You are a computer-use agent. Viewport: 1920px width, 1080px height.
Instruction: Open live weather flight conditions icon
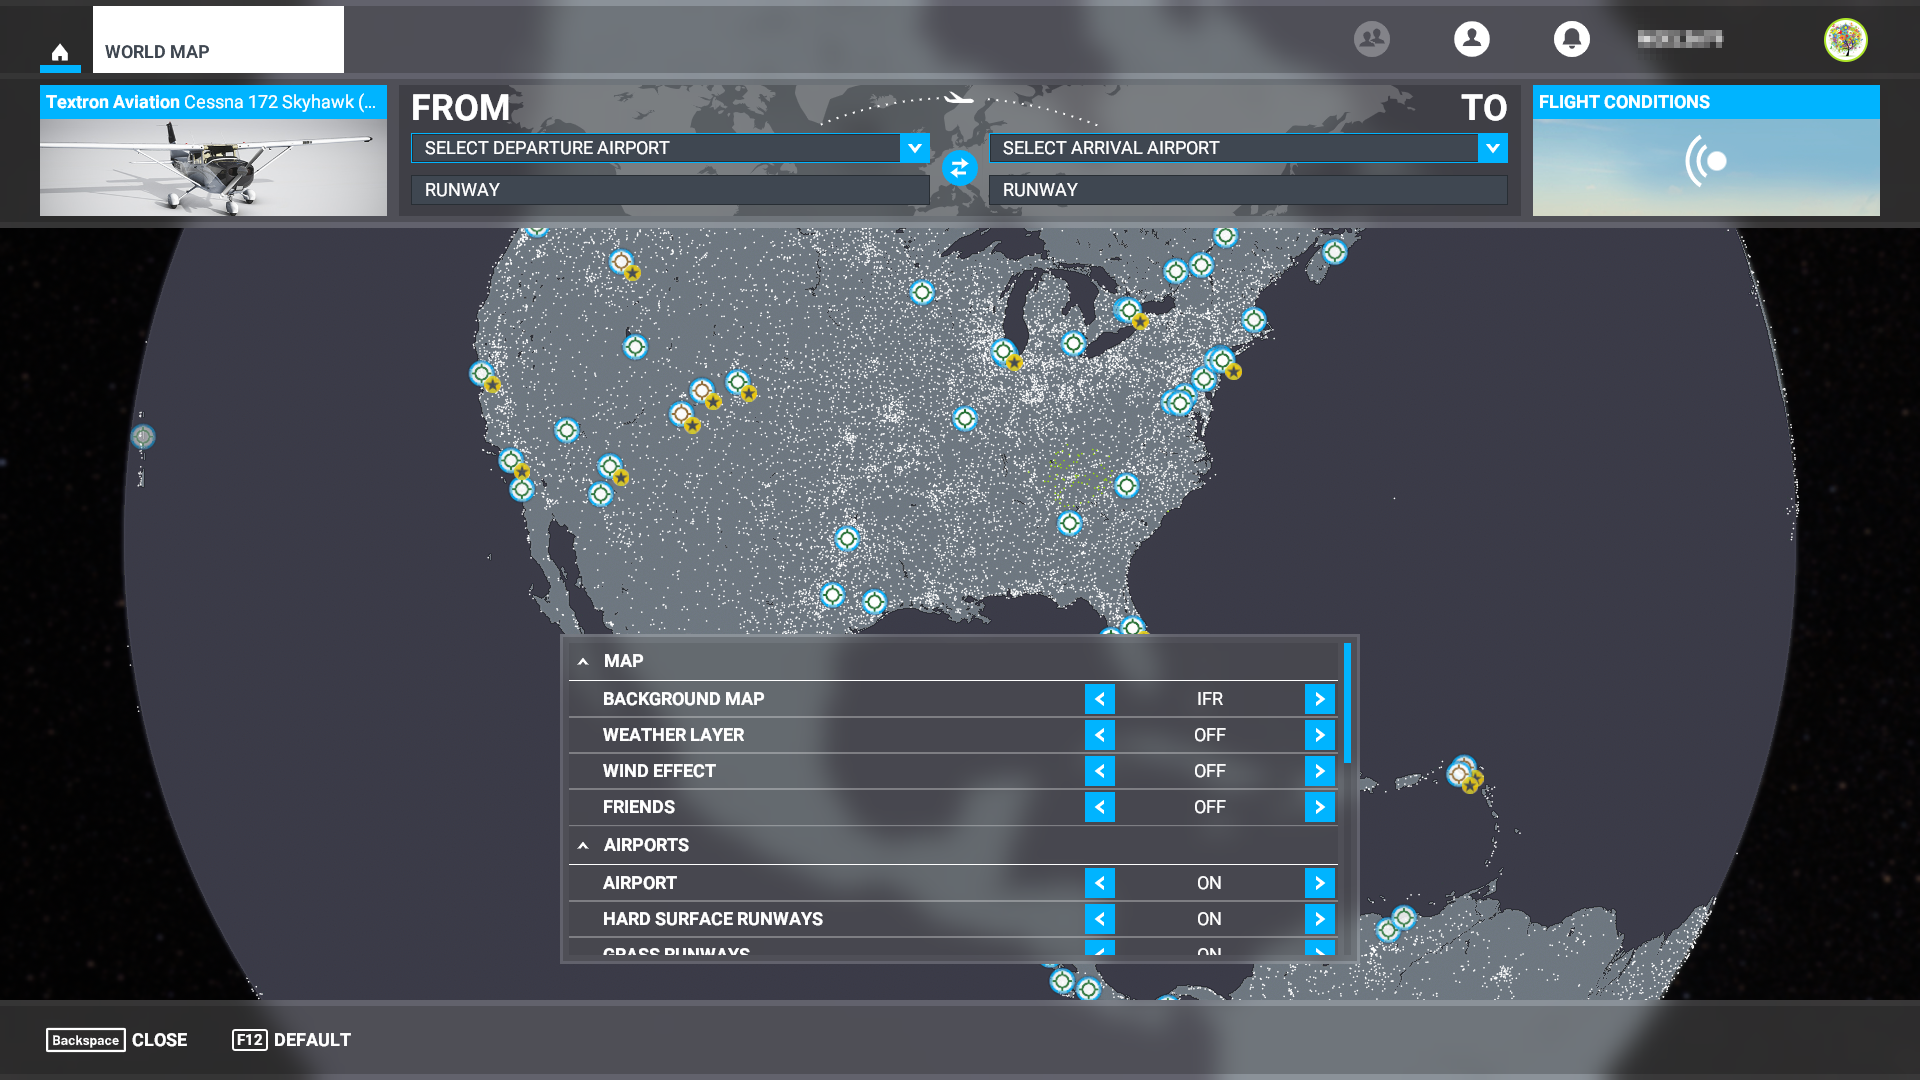click(x=1706, y=161)
